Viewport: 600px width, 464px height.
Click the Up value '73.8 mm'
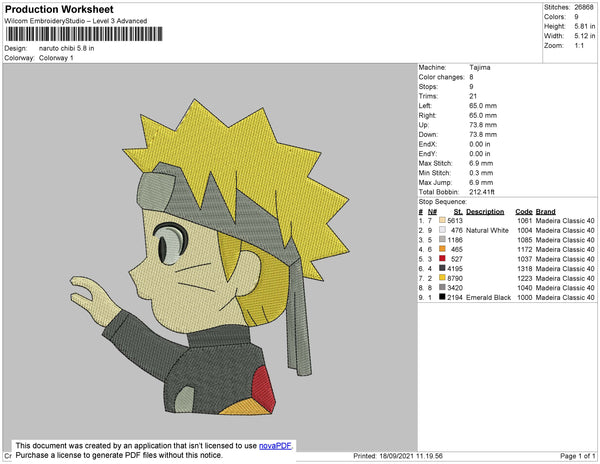coord(483,125)
